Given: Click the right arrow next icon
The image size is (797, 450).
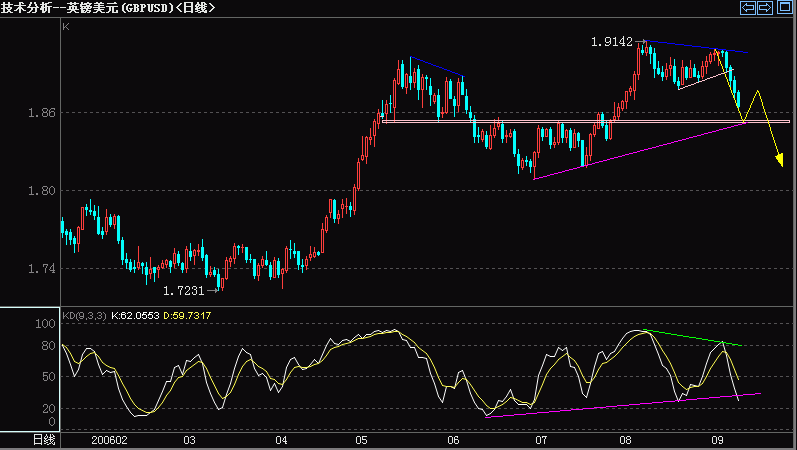Looking at the screenshot, I should pyautogui.click(x=765, y=8).
